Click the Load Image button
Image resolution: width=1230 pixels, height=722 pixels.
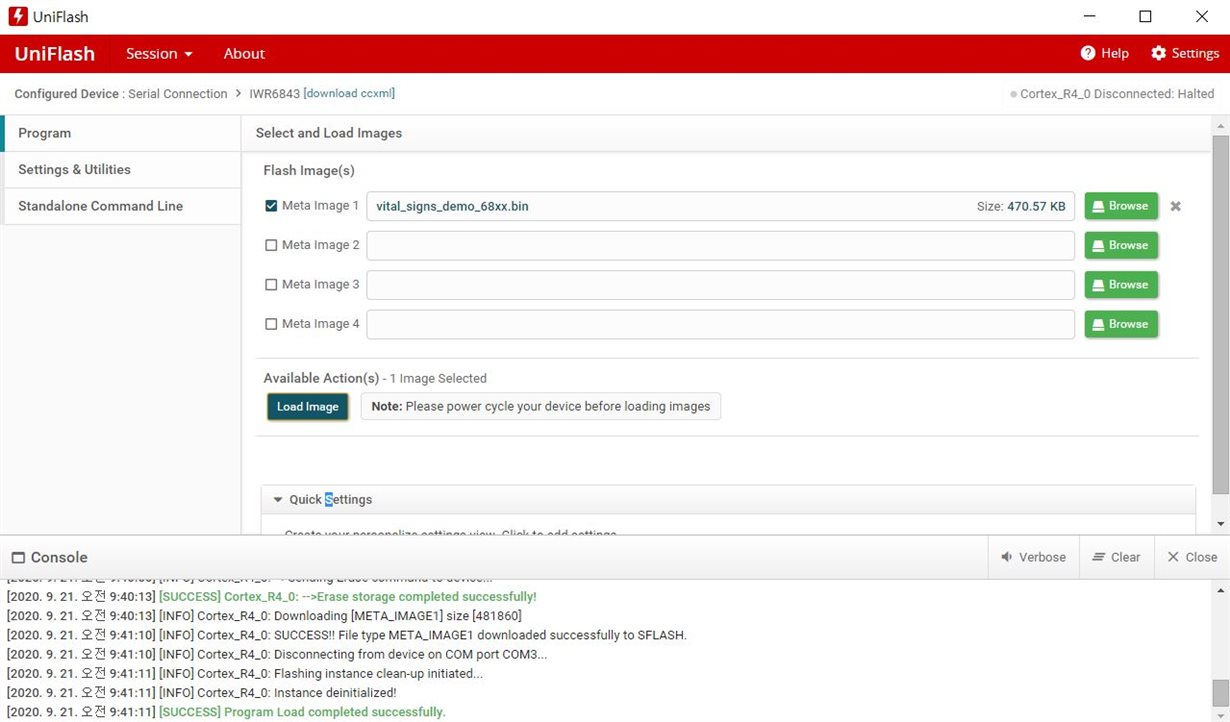[x=308, y=407]
